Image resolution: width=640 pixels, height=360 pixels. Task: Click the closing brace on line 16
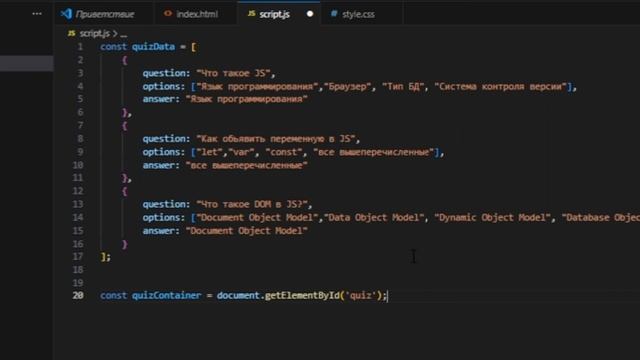point(124,244)
